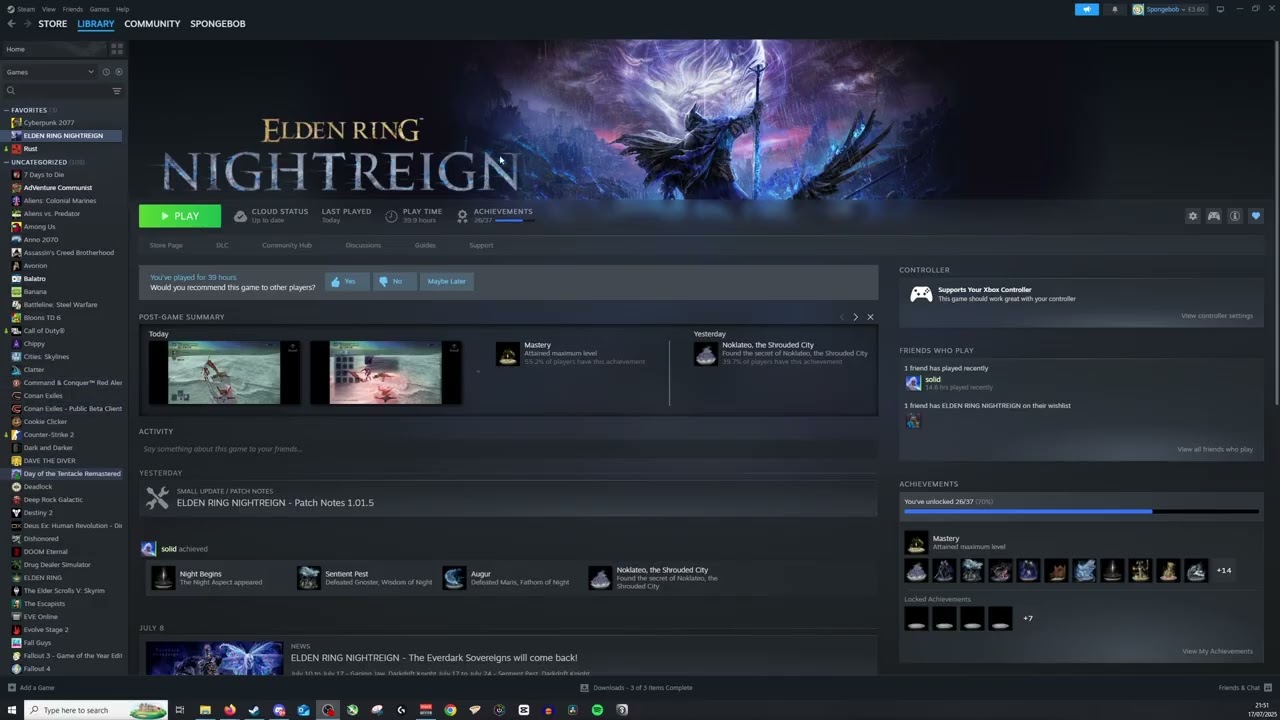
Task: Open the DLC link
Action: coord(222,245)
